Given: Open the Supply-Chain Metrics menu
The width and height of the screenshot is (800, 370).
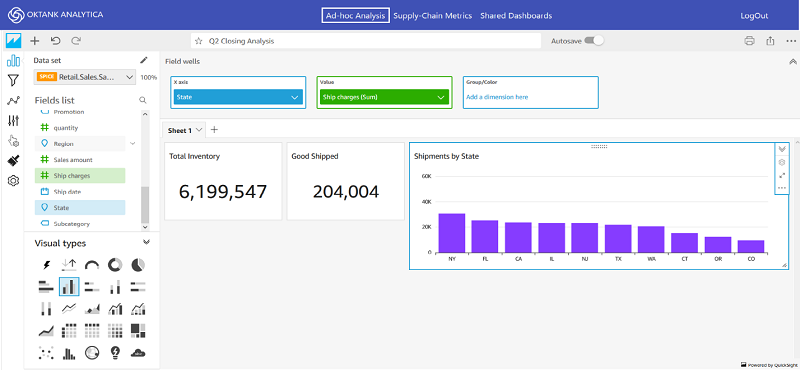Looking at the screenshot, I should pos(433,16).
